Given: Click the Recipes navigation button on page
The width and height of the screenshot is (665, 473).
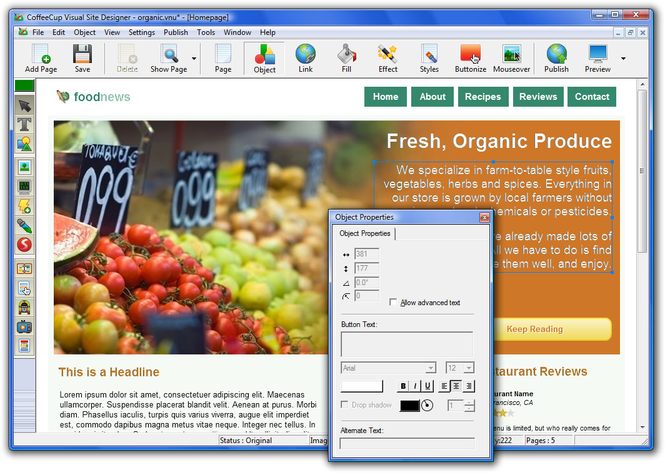Looking at the screenshot, I should (483, 97).
